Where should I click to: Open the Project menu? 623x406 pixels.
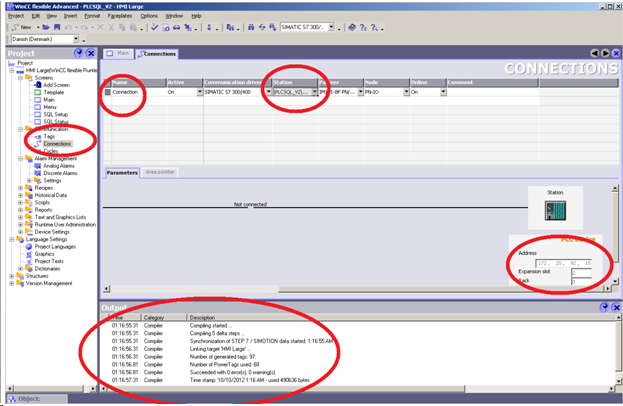(x=16, y=16)
